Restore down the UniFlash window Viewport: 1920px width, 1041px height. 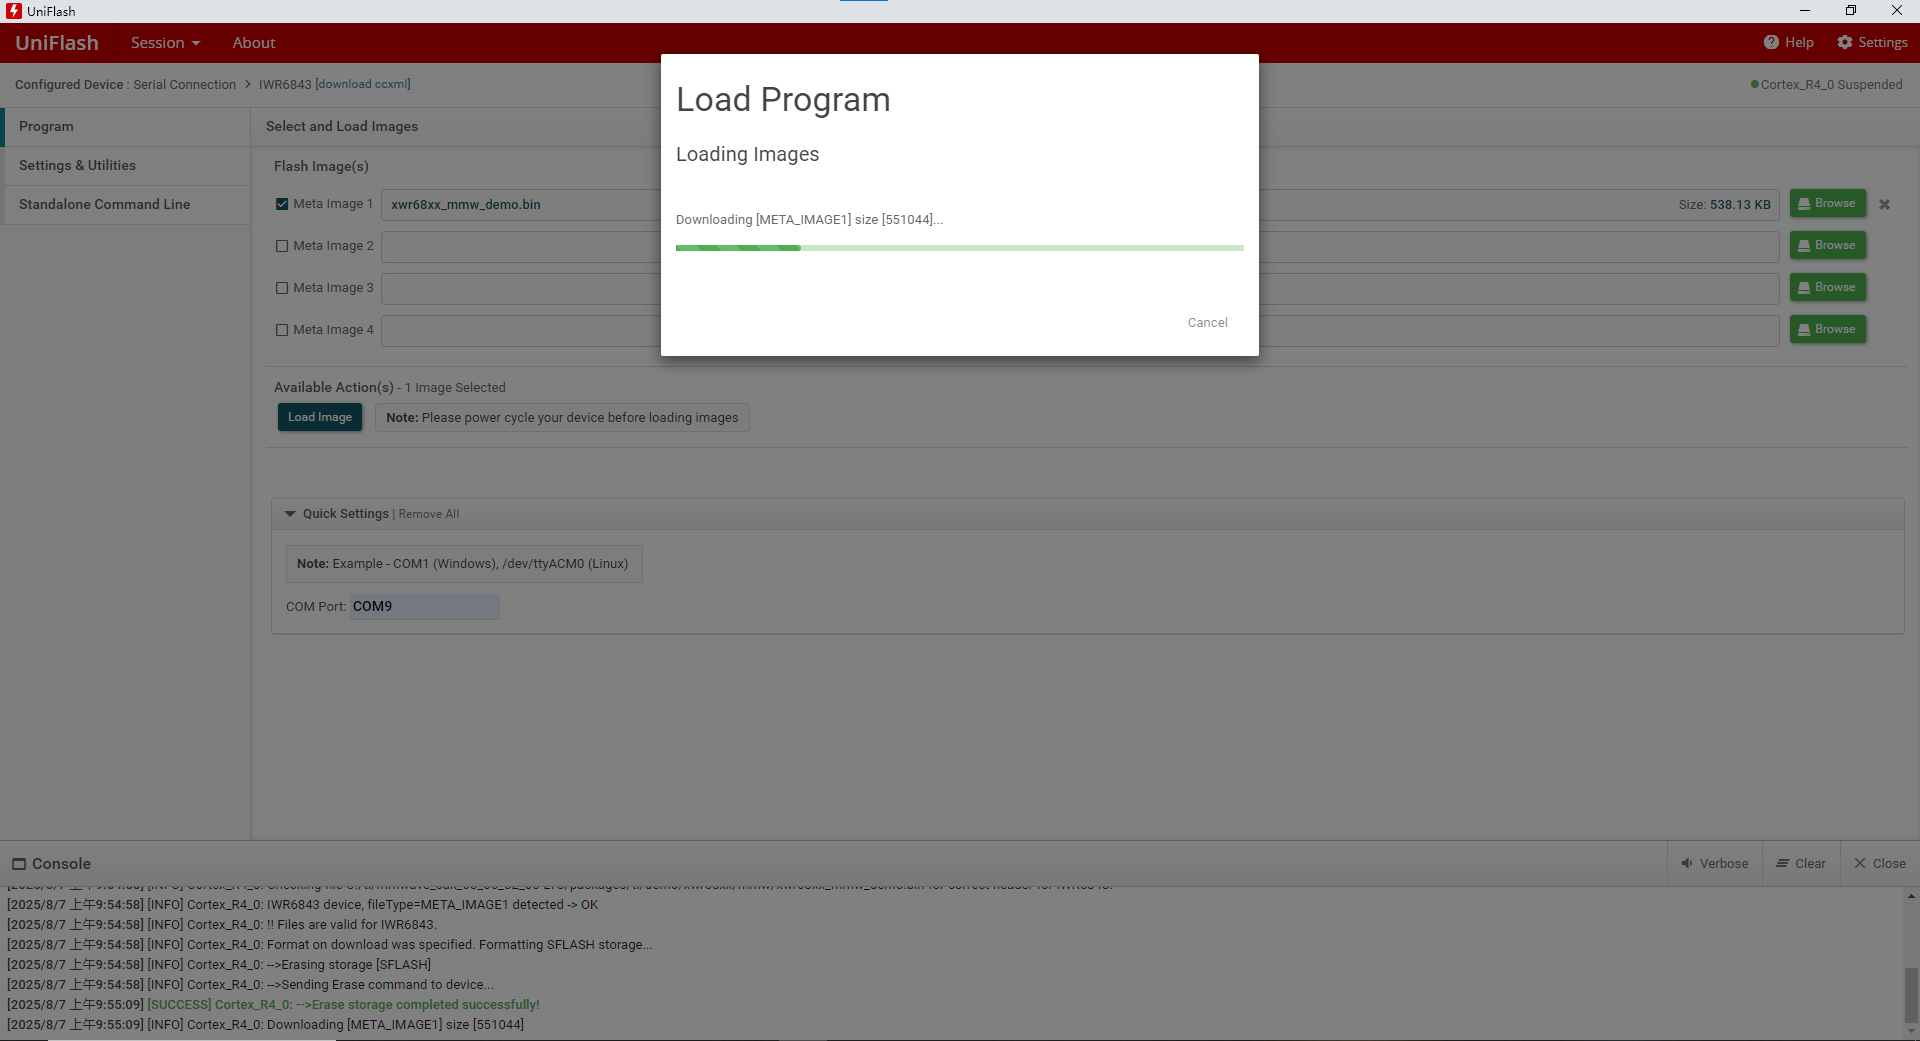(1851, 11)
